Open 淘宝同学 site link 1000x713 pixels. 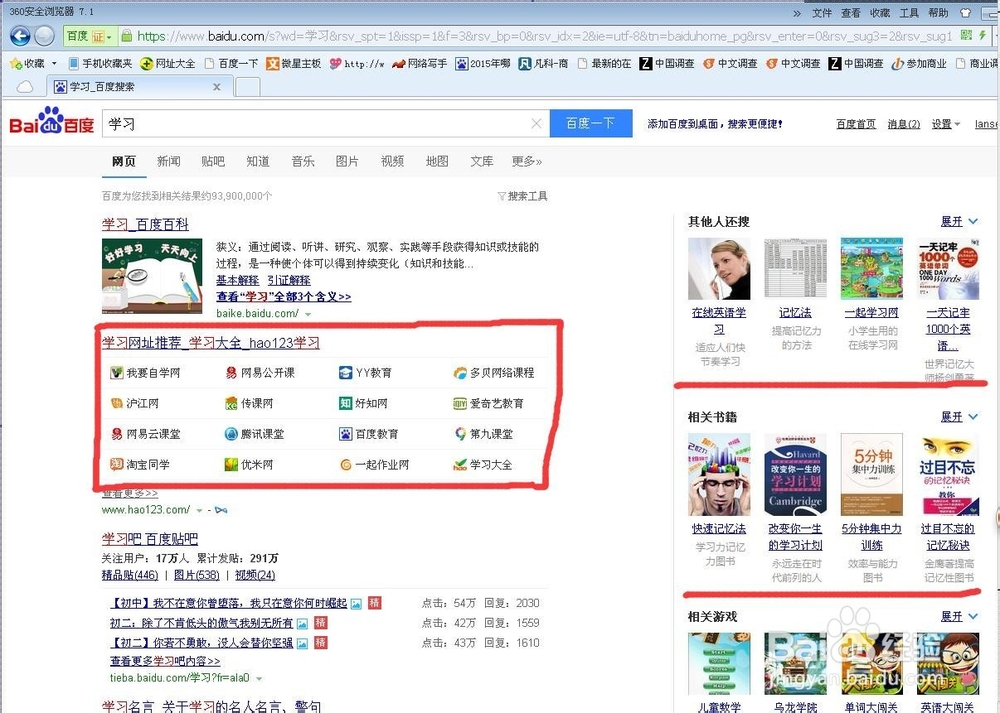coord(140,464)
